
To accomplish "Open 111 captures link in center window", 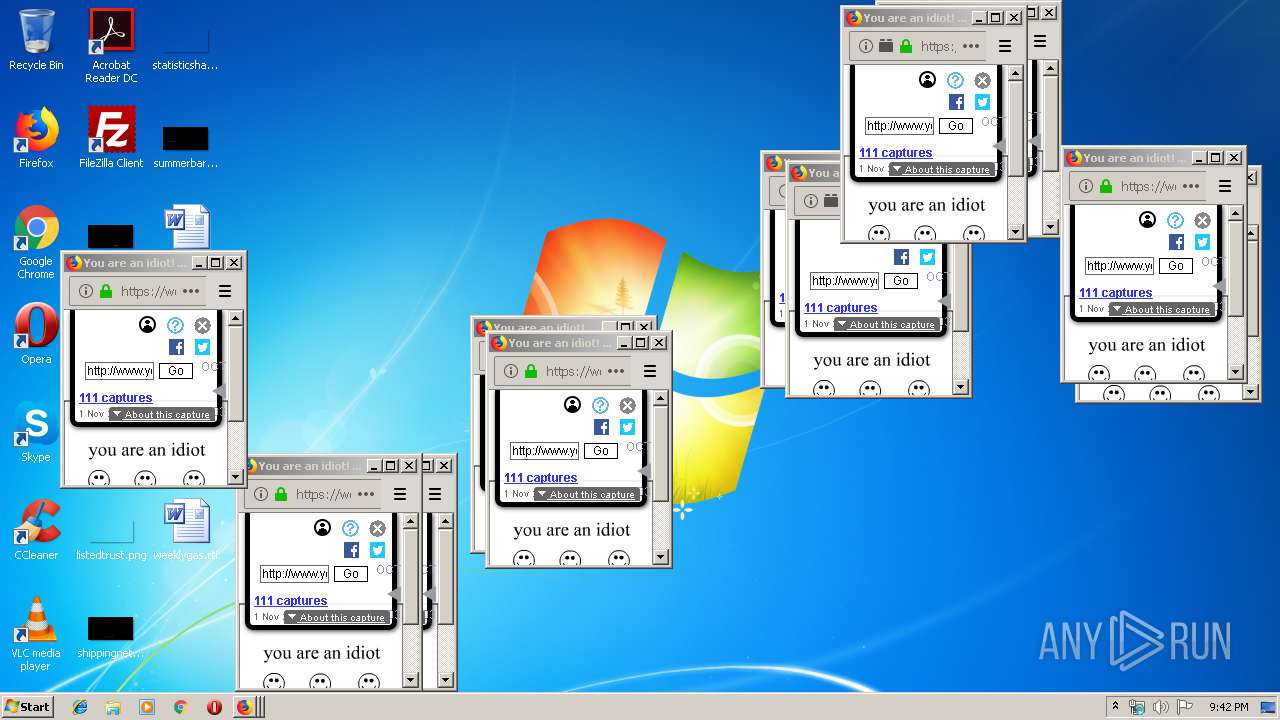I will (541, 478).
